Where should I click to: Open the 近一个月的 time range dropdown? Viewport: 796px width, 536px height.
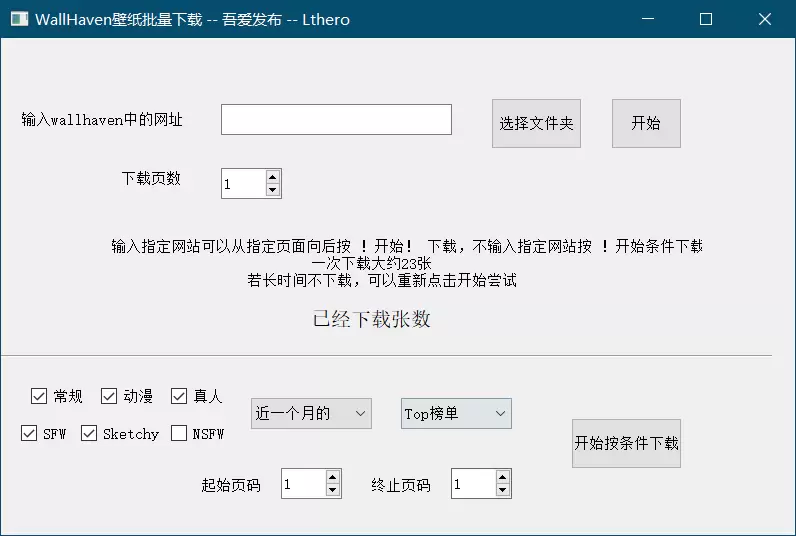(x=311, y=414)
